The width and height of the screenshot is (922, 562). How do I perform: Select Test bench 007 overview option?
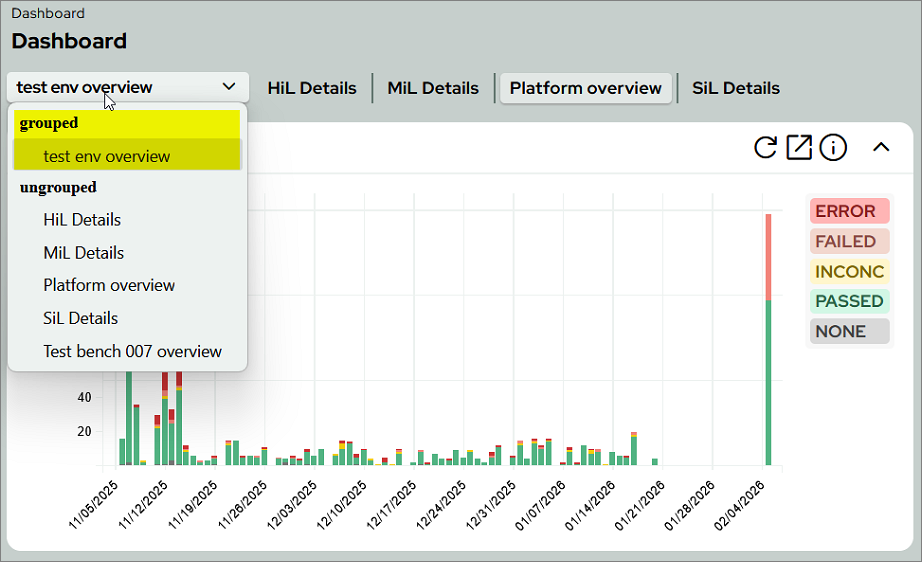(x=132, y=351)
